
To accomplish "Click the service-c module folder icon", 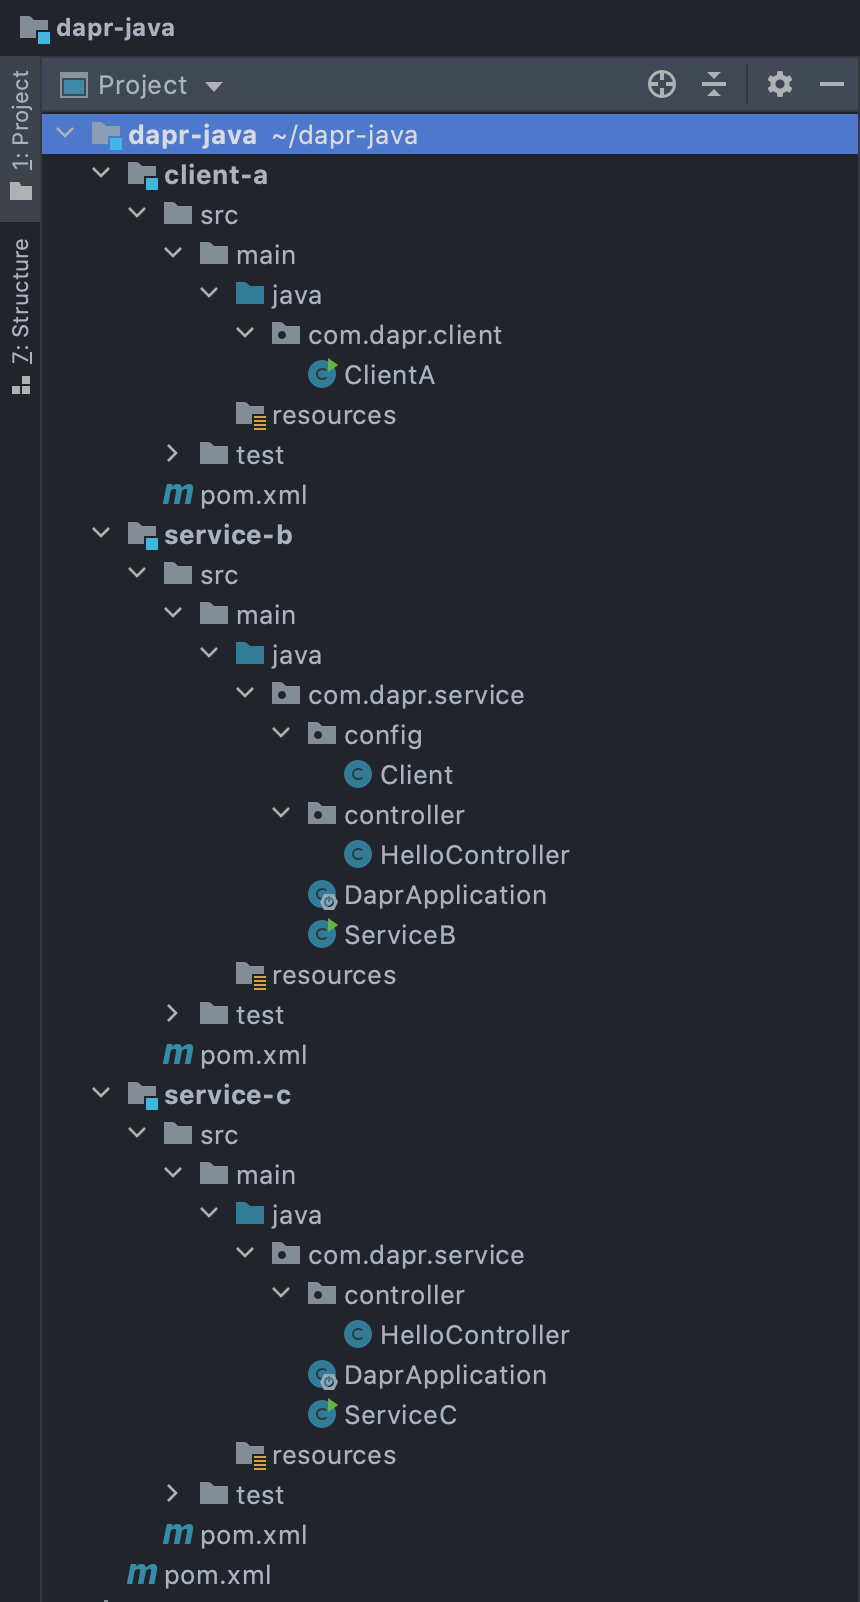I will pyautogui.click(x=143, y=1095).
